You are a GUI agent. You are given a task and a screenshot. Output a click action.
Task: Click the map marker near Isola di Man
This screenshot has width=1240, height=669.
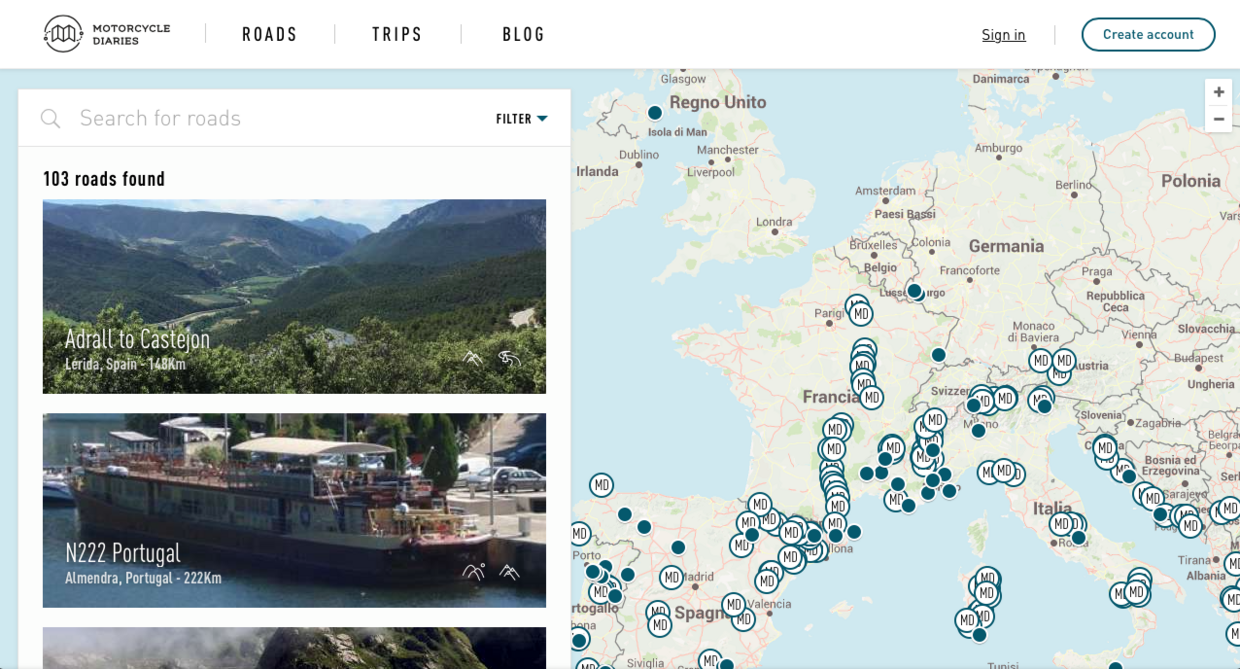coord(655,113)
